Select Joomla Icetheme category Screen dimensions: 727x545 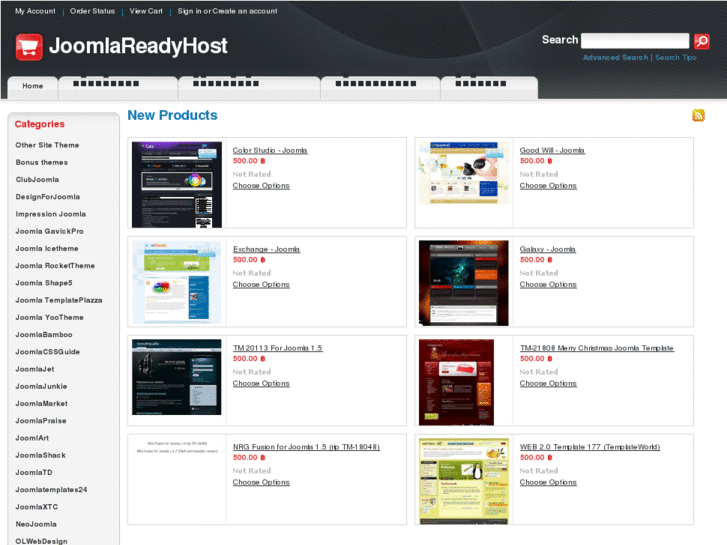pos(47,249)
